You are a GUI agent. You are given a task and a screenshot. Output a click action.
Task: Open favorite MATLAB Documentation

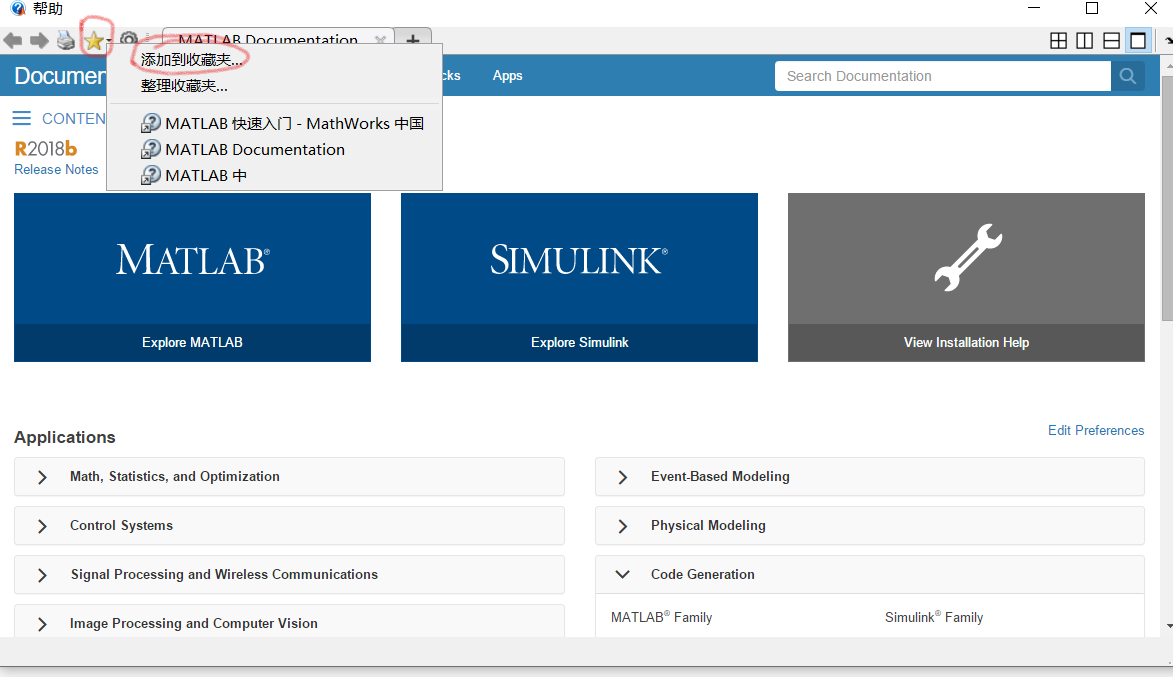point(274,150)
